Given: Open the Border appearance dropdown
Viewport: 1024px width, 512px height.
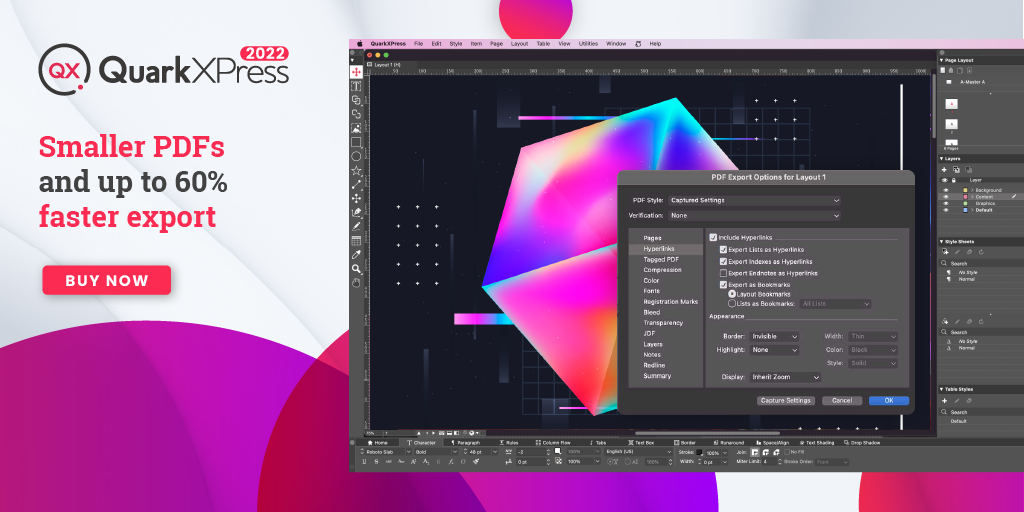Looking at the screenshot, I should [x=774, y=336].
